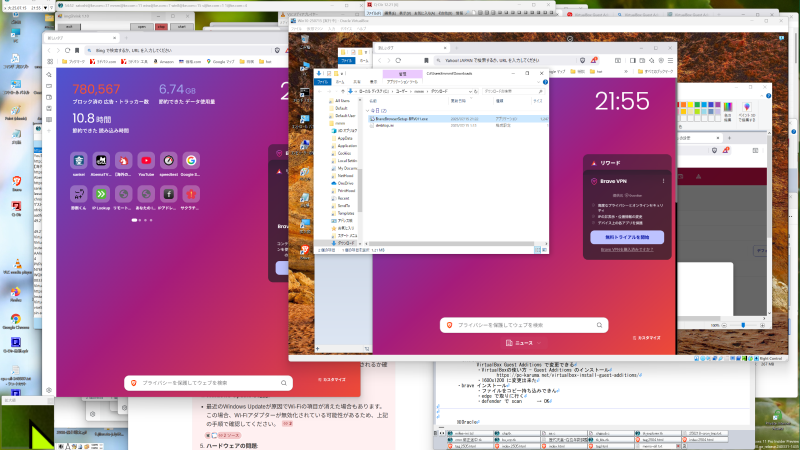Expand Explorer ribbon with chevron near help
The image size is (800, 450).
tap(539, 82)
